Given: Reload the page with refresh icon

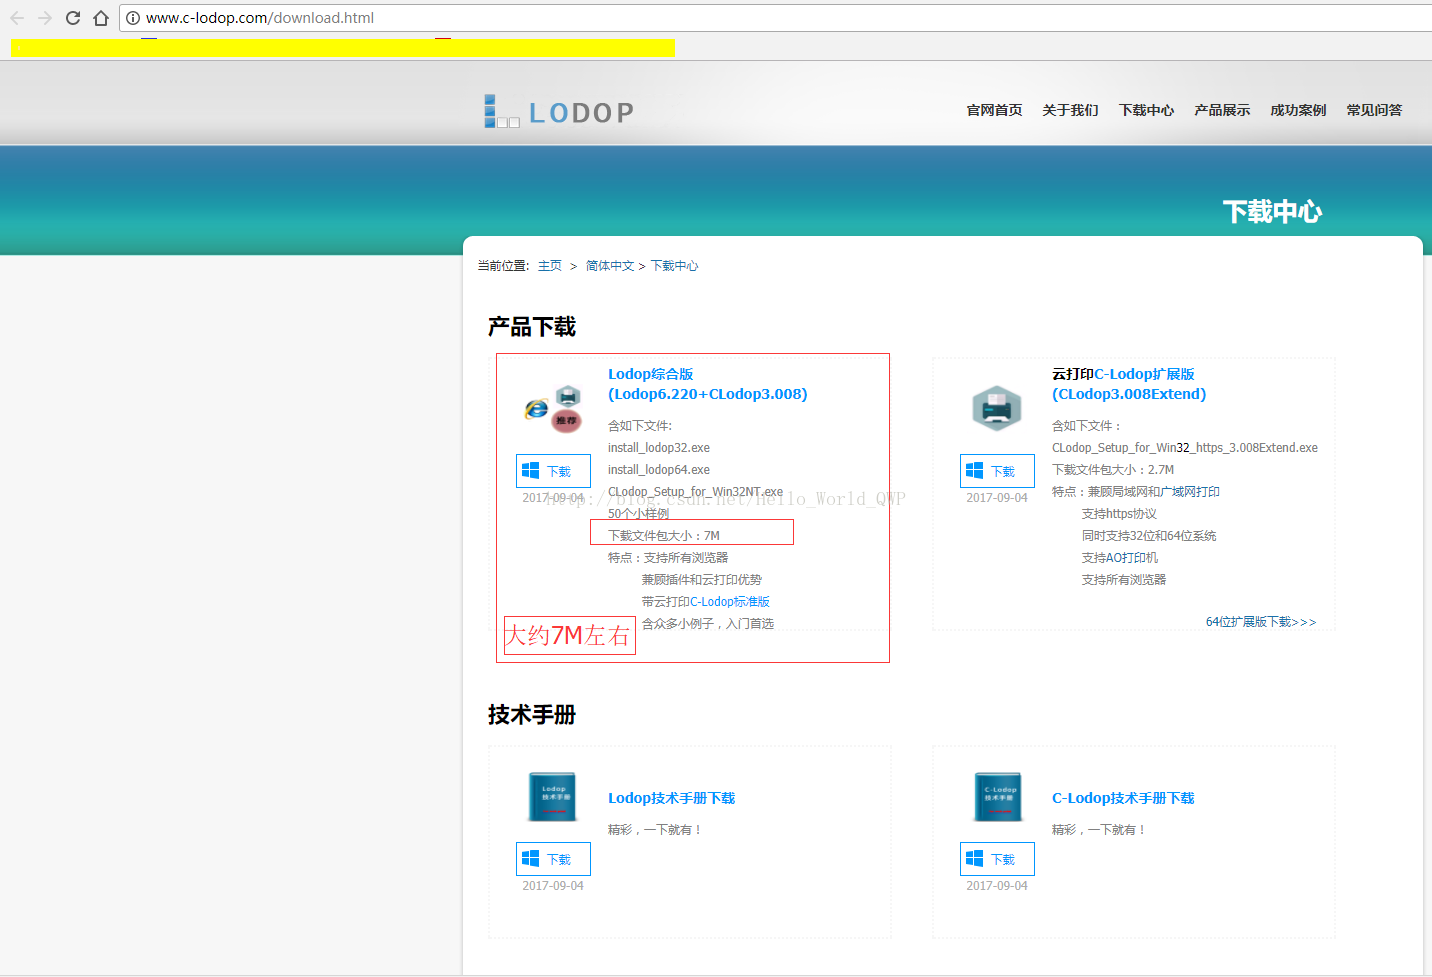Looking at the screenshot, I should 73,18.
